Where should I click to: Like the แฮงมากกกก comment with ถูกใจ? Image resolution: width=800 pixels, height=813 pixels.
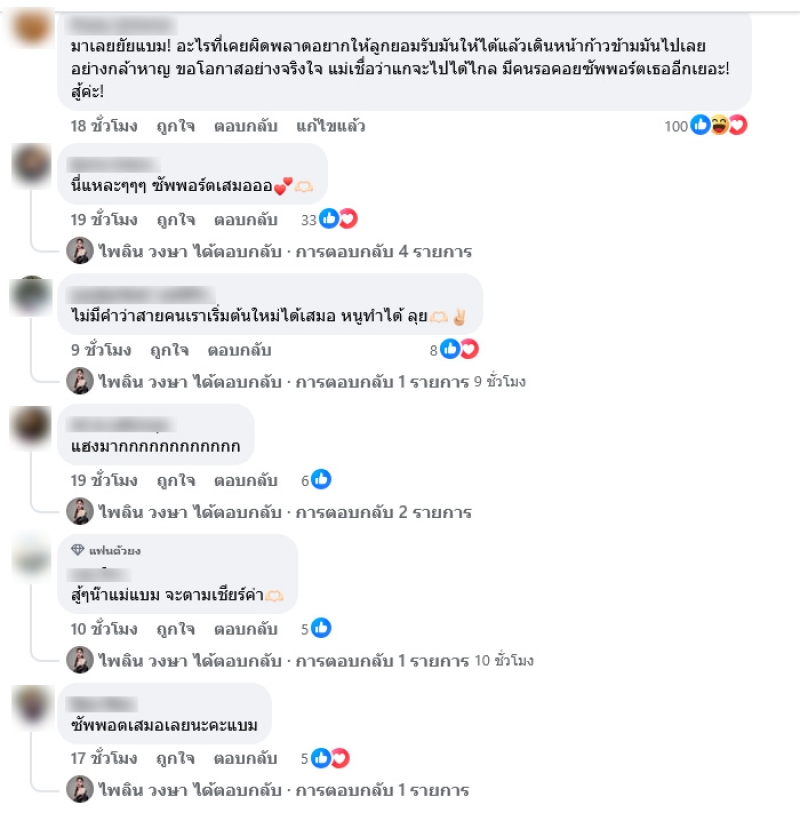tap(176, 481)
